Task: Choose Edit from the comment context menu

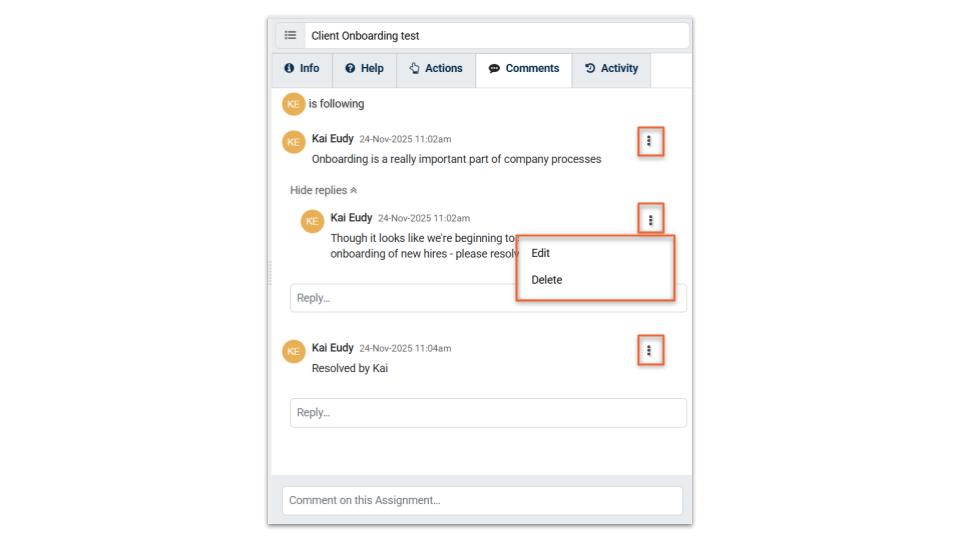Action: pos(541,253)
